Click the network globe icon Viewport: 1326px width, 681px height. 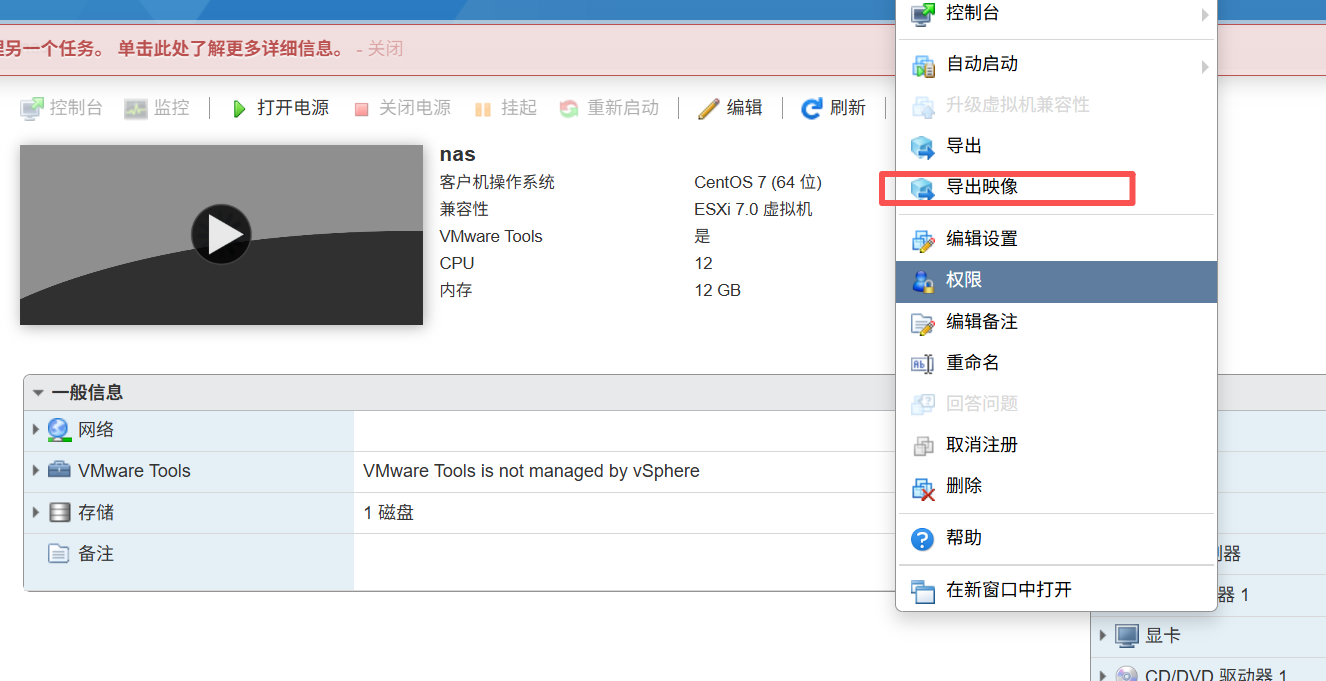point(60,430)
